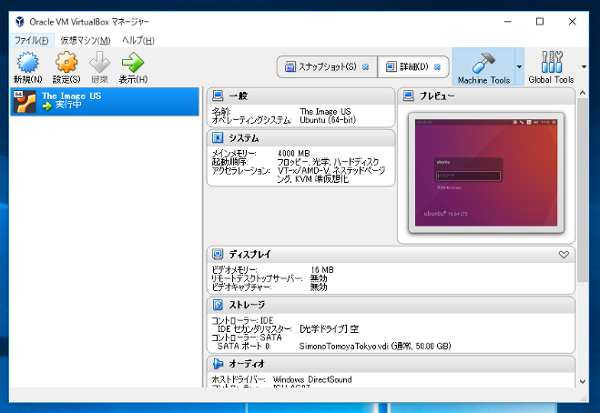Click Audio (オーディオ) section header text
600x413 pixels.
coord(247,364)
